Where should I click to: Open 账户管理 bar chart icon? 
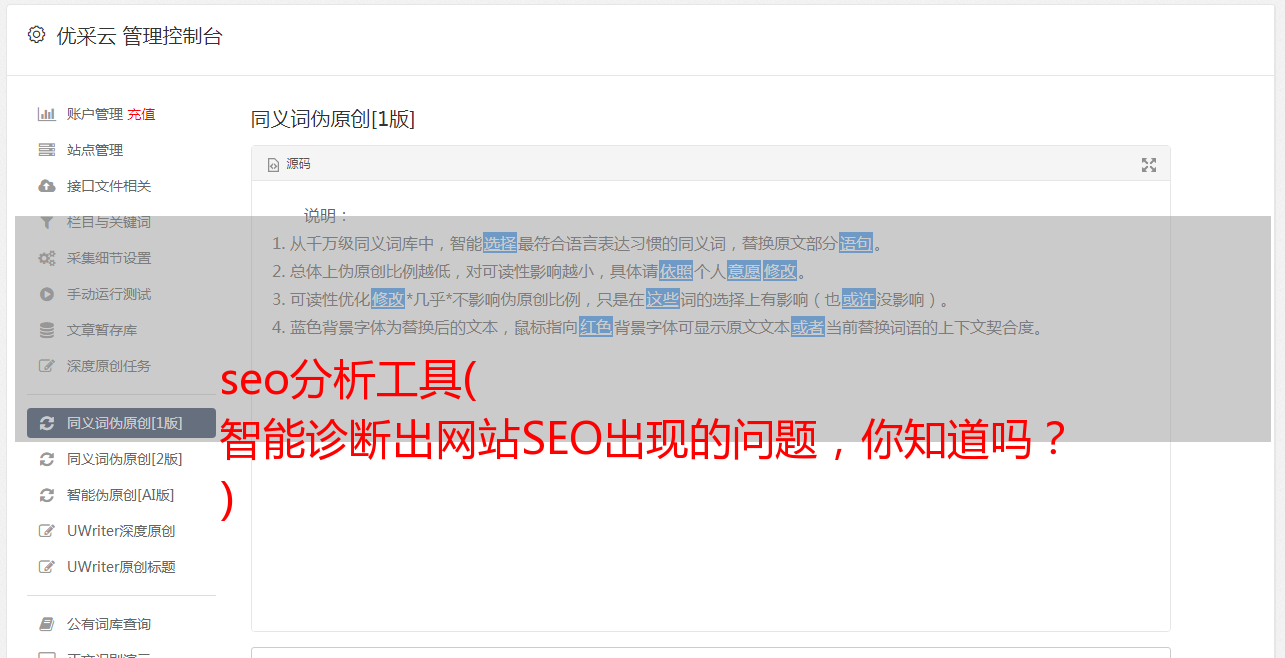[46, 114]
